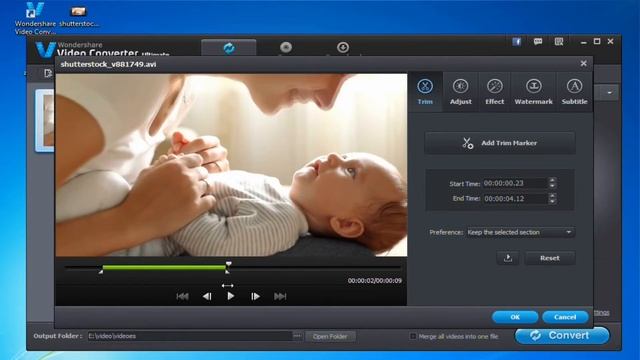Open the Convert tab in main window
Image resolution: width=640 pixels, height=360 pixels.
(229, 48)
